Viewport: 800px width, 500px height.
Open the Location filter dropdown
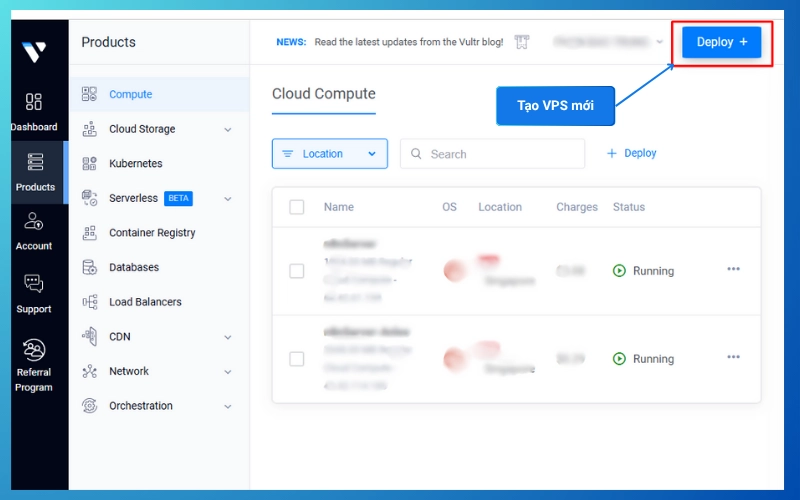coord(329,154)
